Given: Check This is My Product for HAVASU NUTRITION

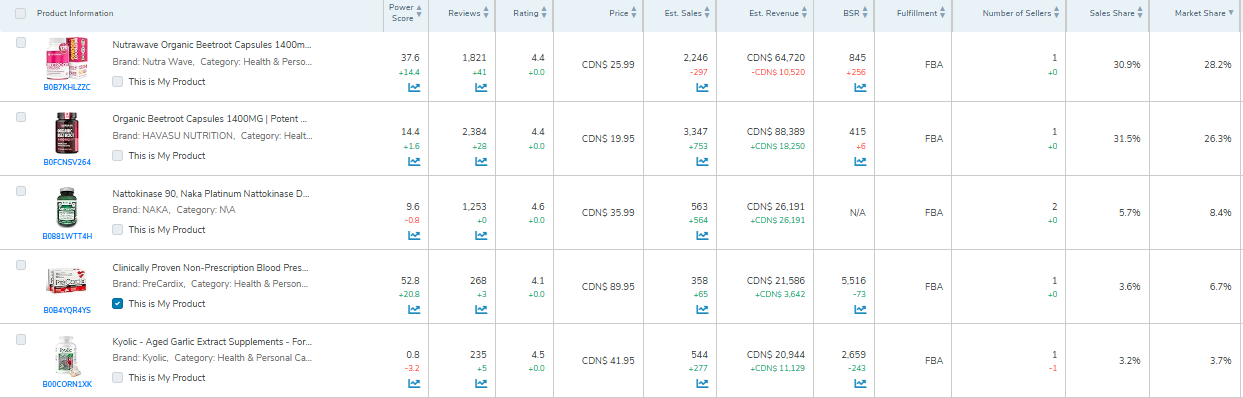Looking at the screenshot, I should (x=118, y=155).
